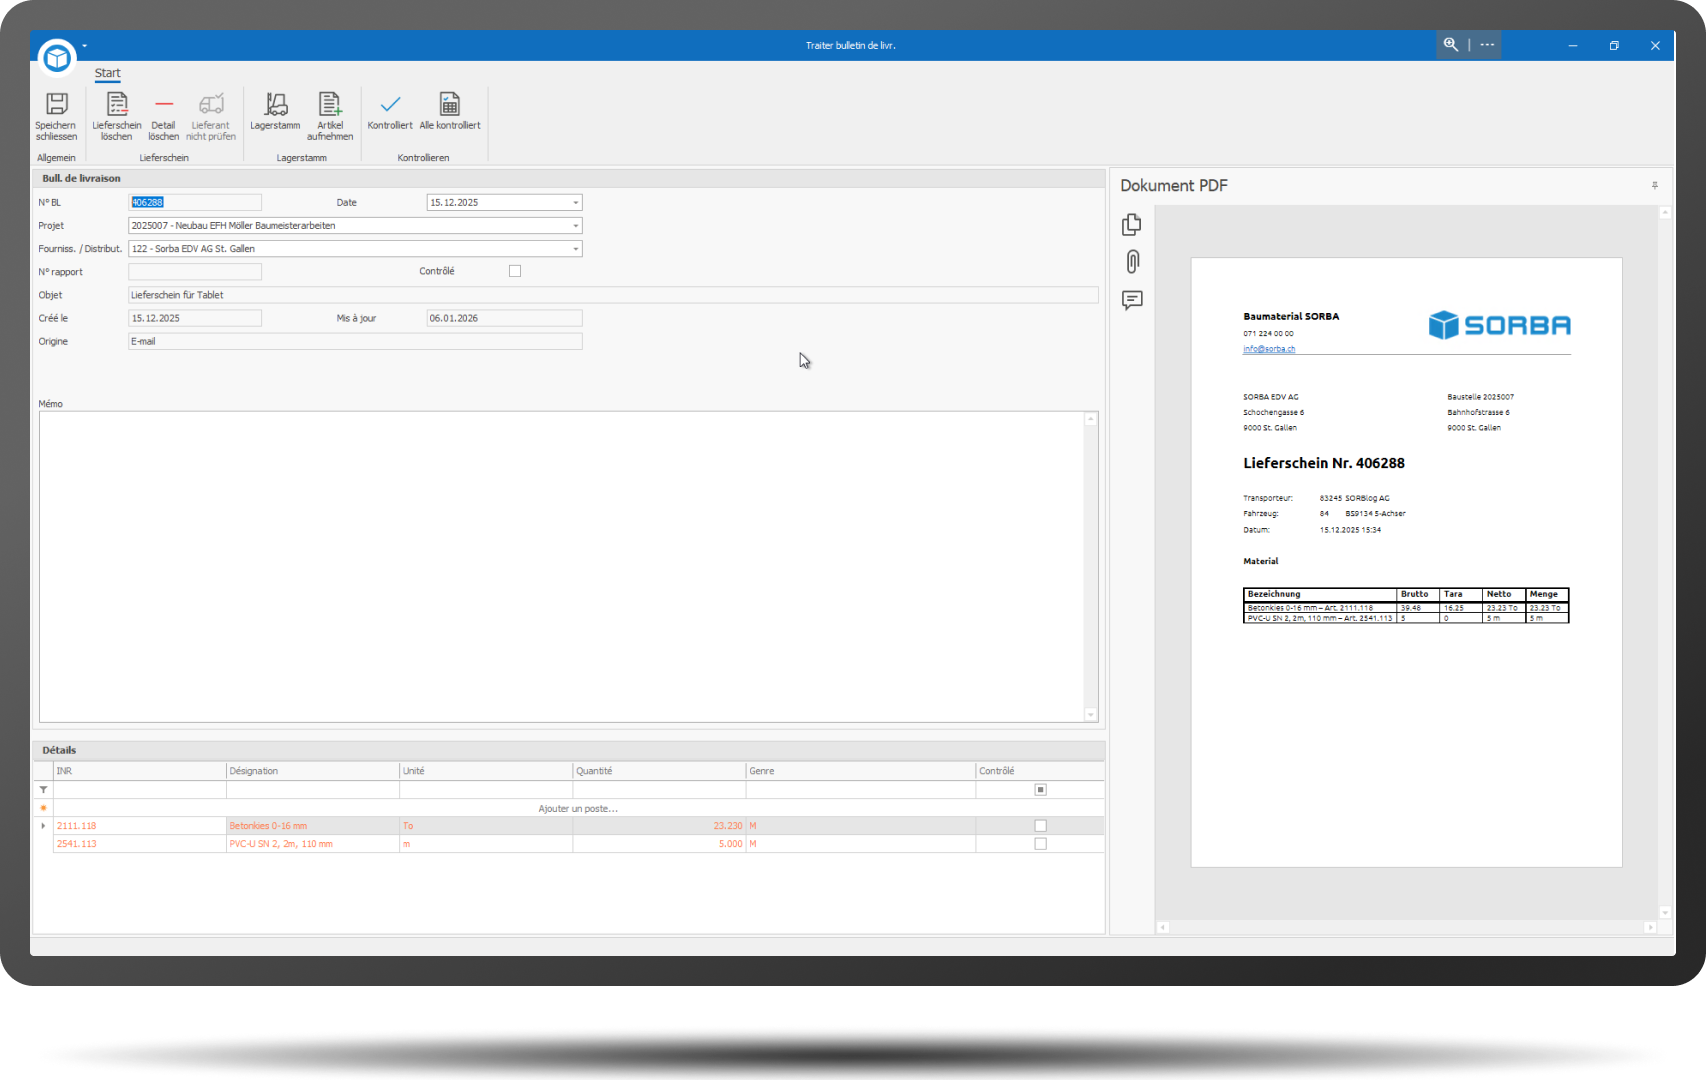This screenshot has height=1080, width=1706.
Task: Open the Date dropdown calendar
Action: 575,203
